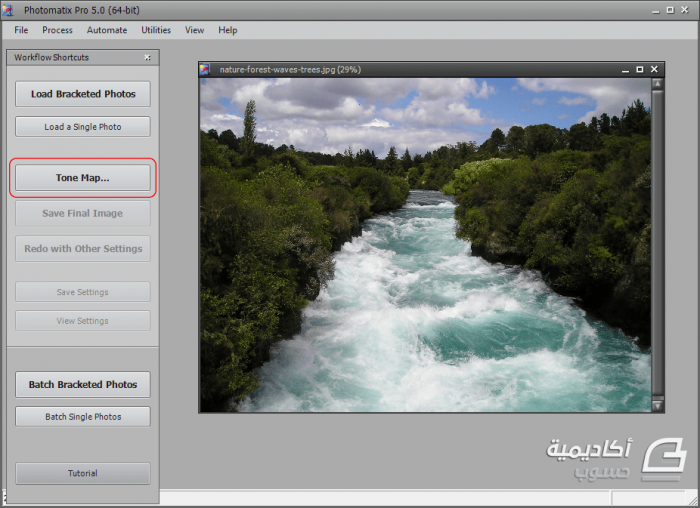Click the image scrollbar down arrow
Viewport: 700px width, 508px height.
coord(657,405)
